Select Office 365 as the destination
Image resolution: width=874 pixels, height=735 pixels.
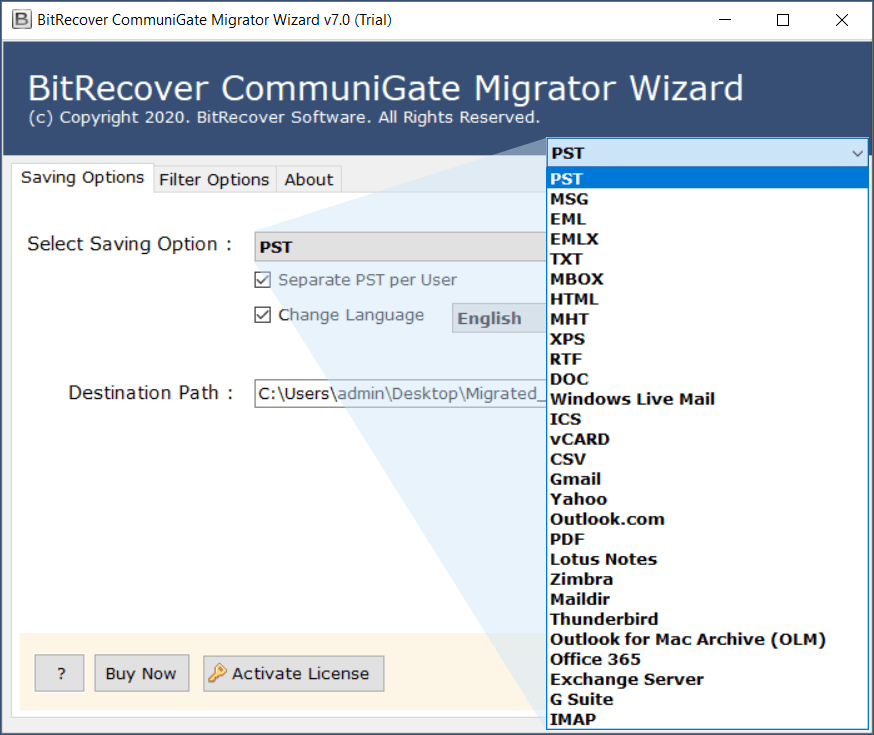click(x=707, y=660)
